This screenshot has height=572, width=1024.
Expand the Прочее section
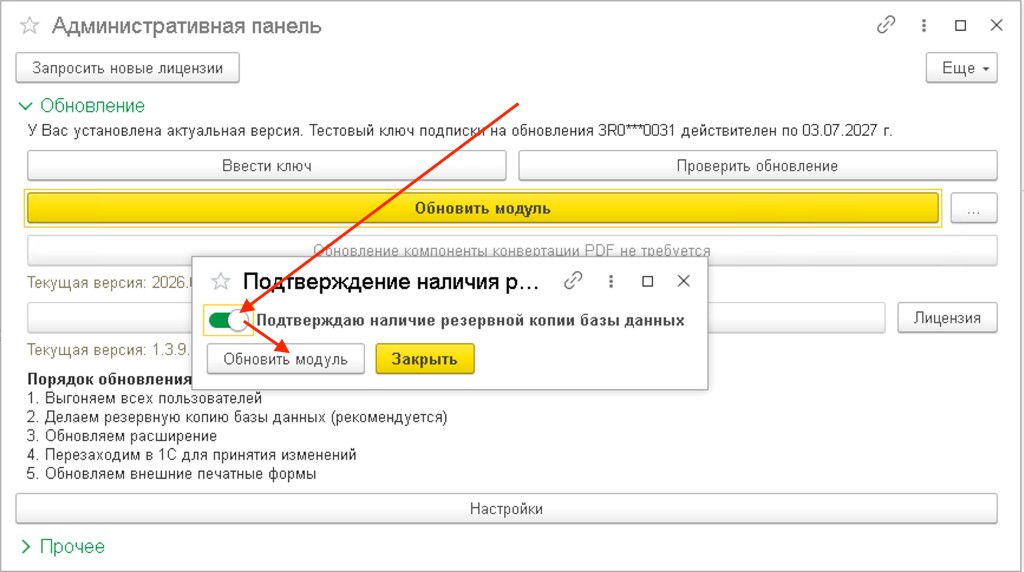point(63,547)
